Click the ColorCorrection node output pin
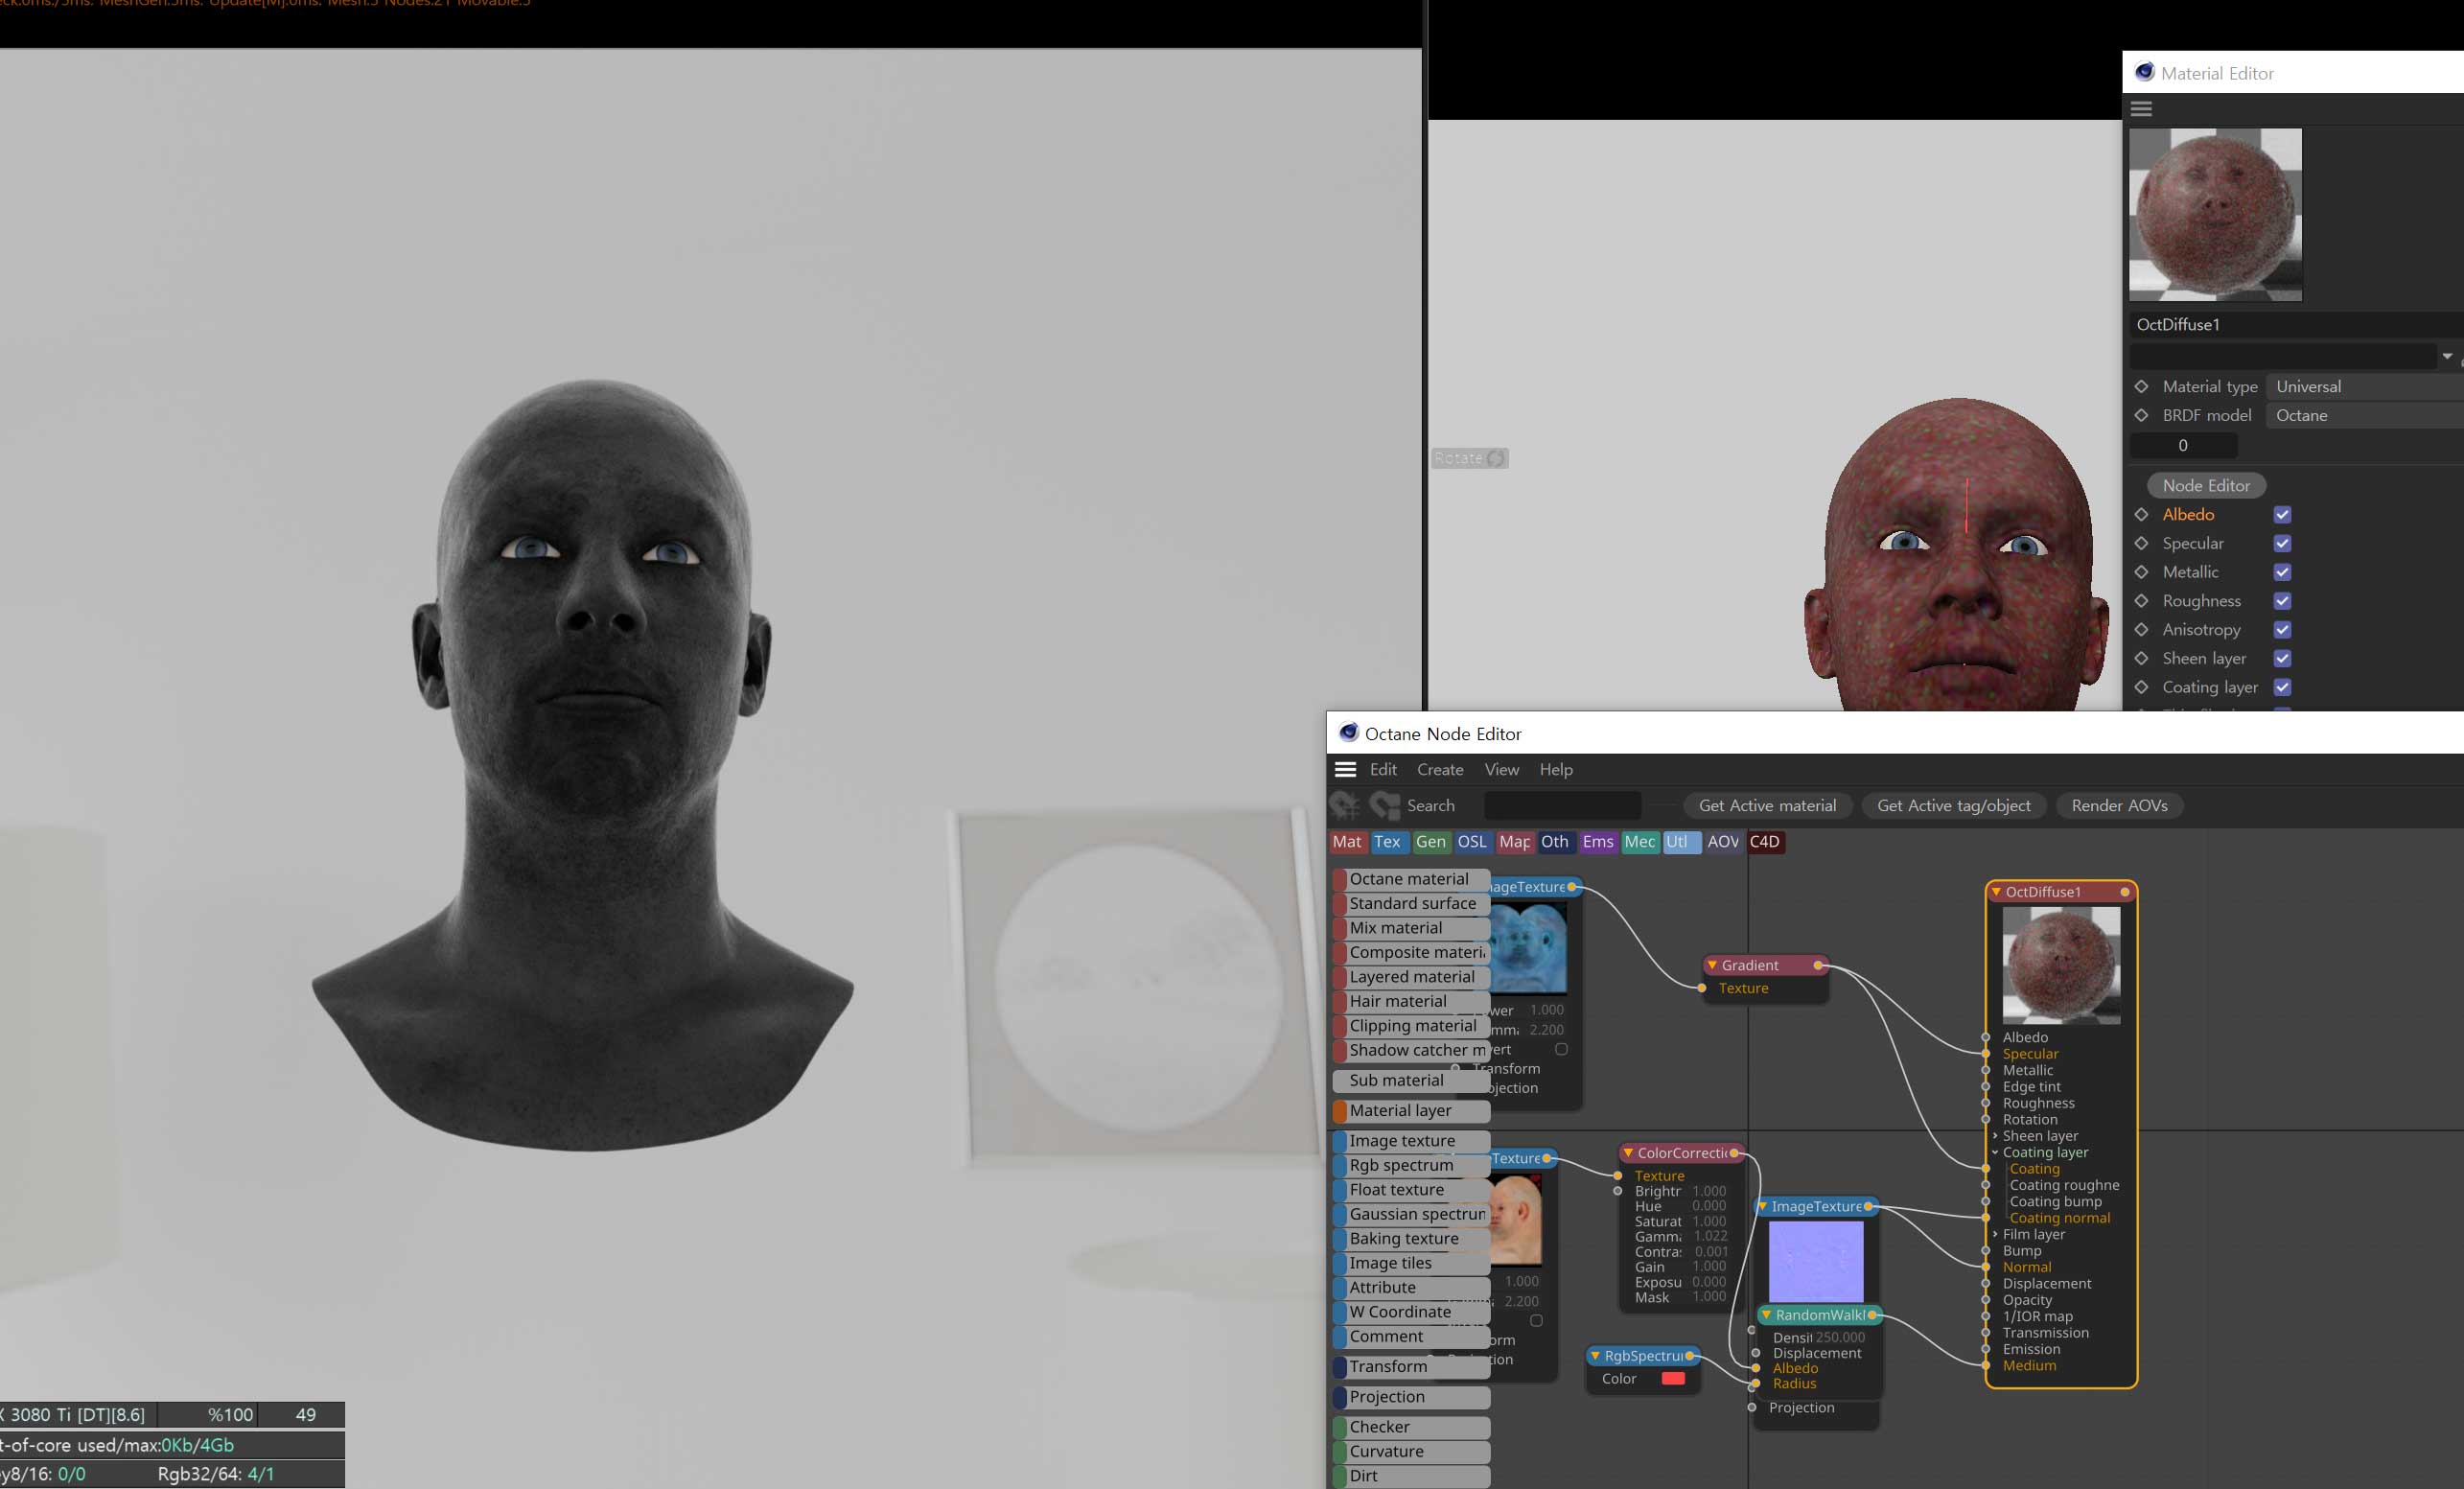The height and width of the screenshot is (1489, 2464). [1734, 1153]
